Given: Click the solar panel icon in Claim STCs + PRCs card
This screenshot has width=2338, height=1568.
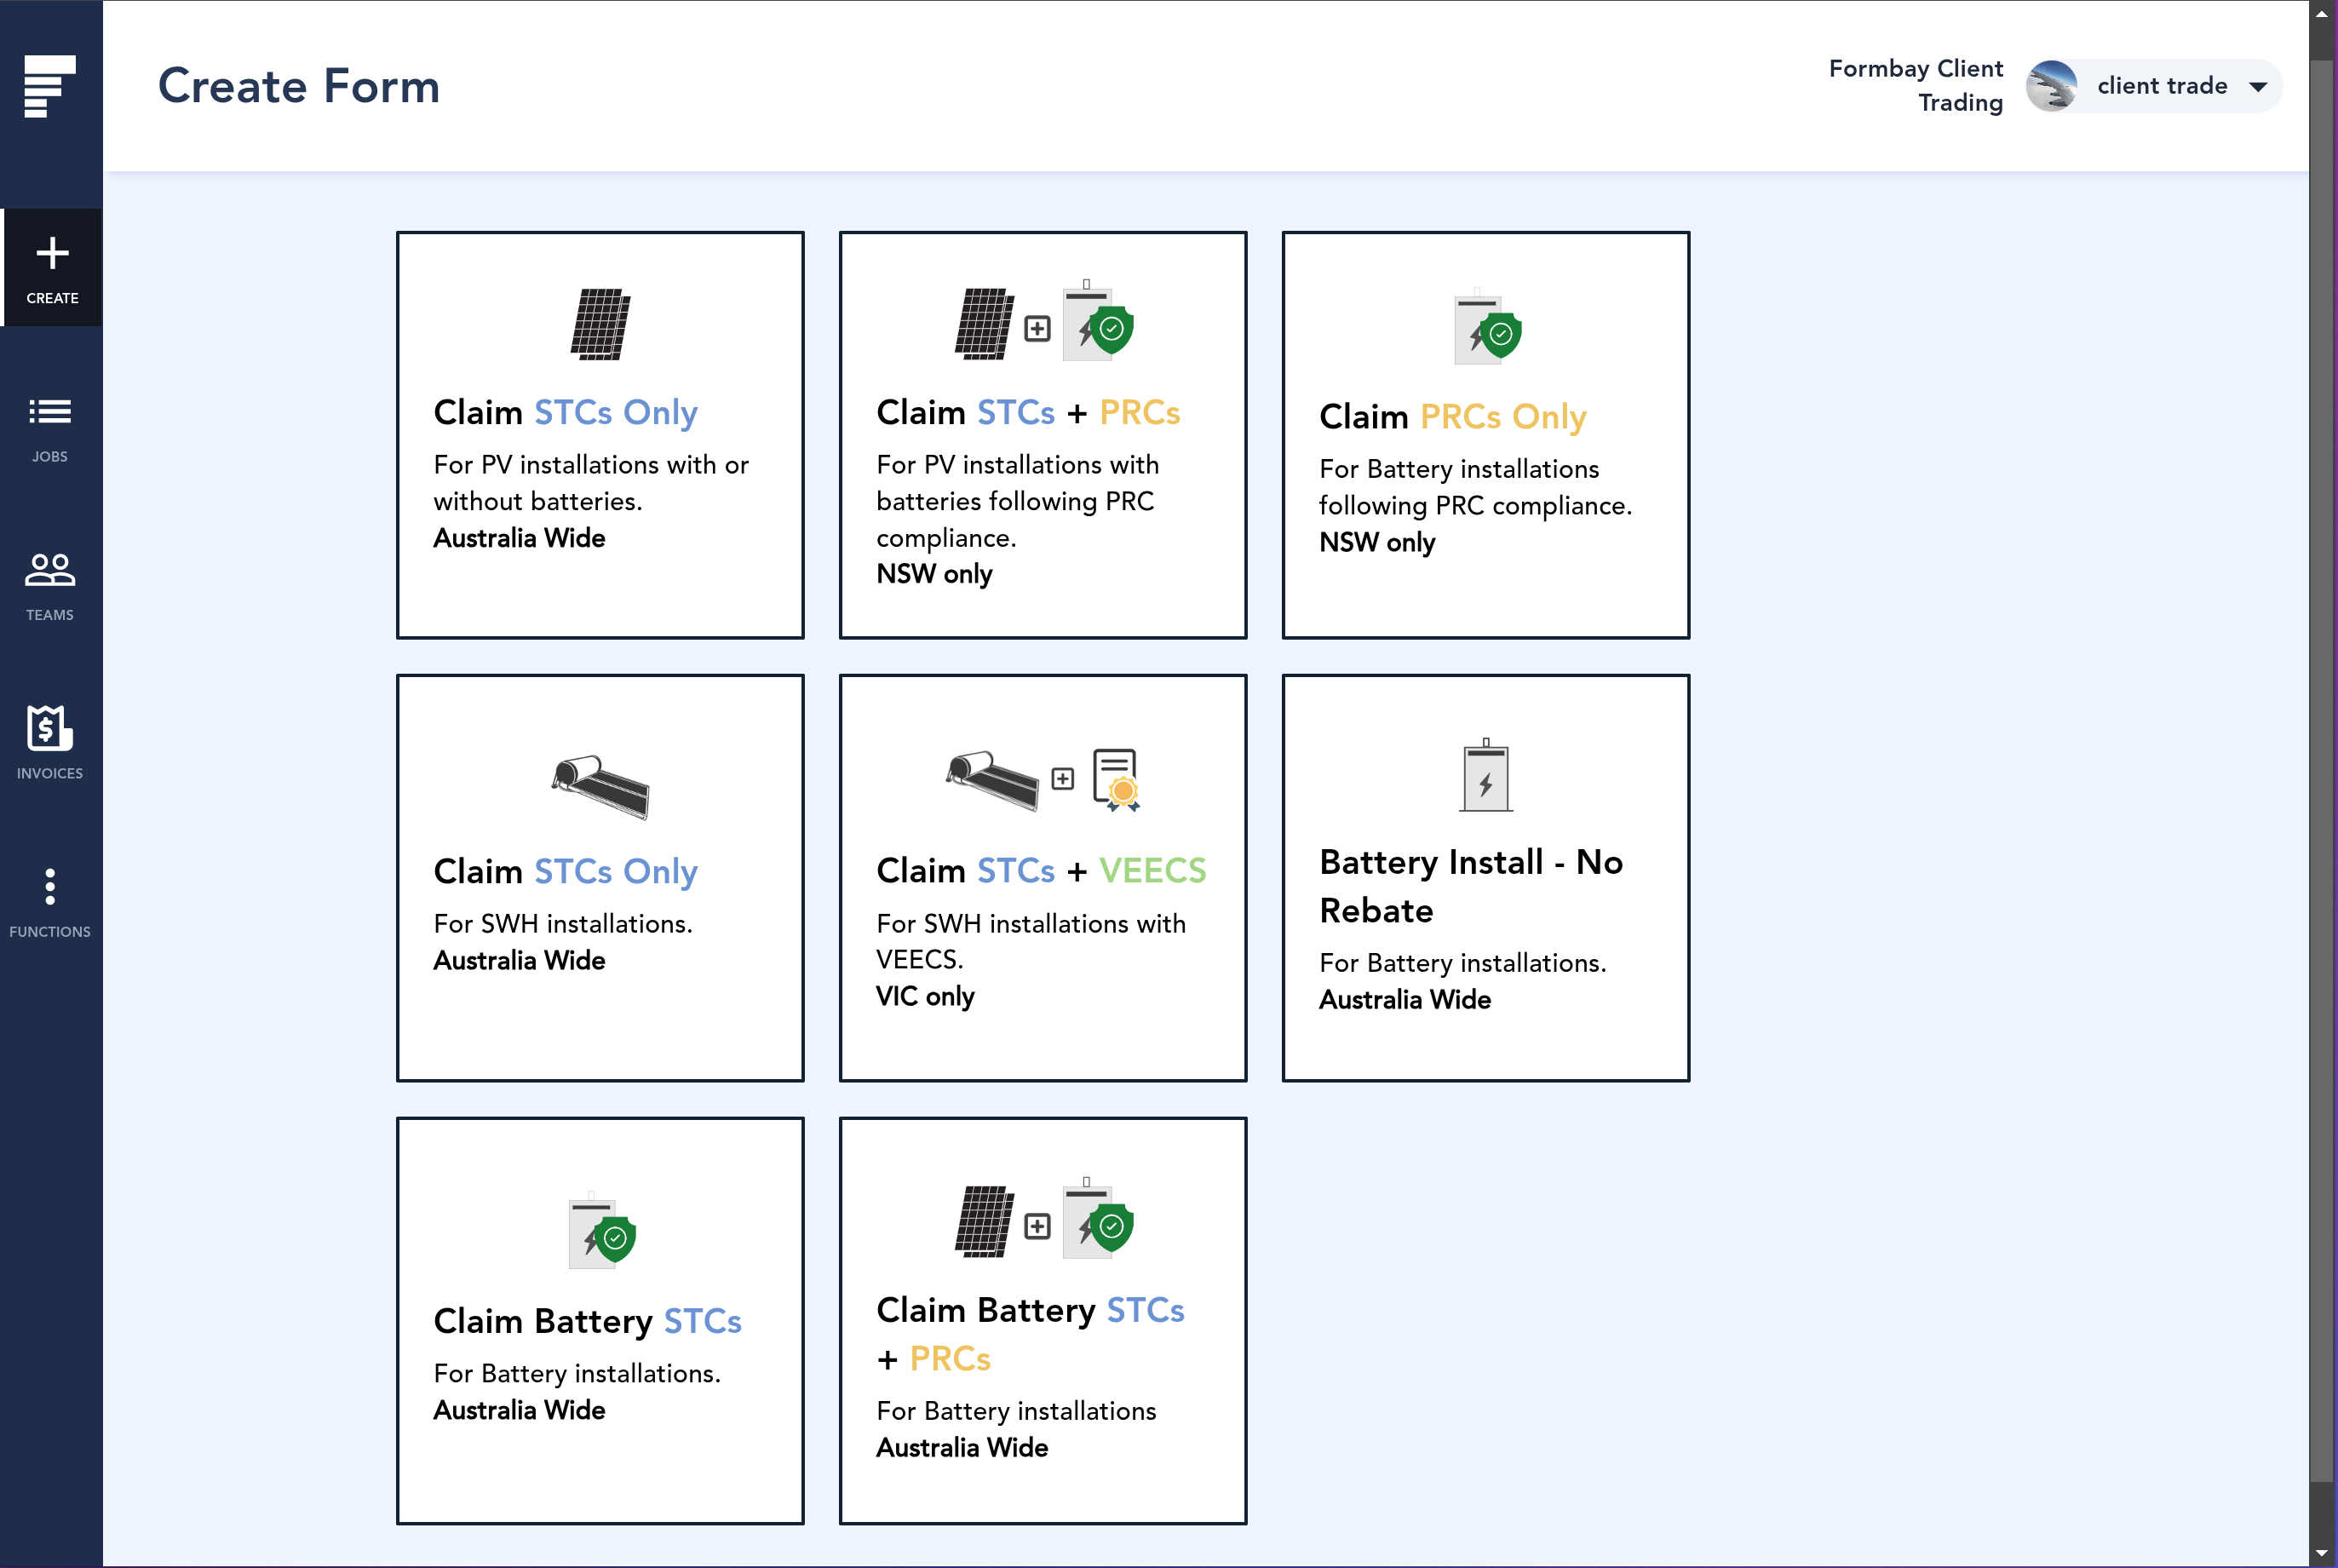Looking at the screenshot, I should [x=984, y=324].
